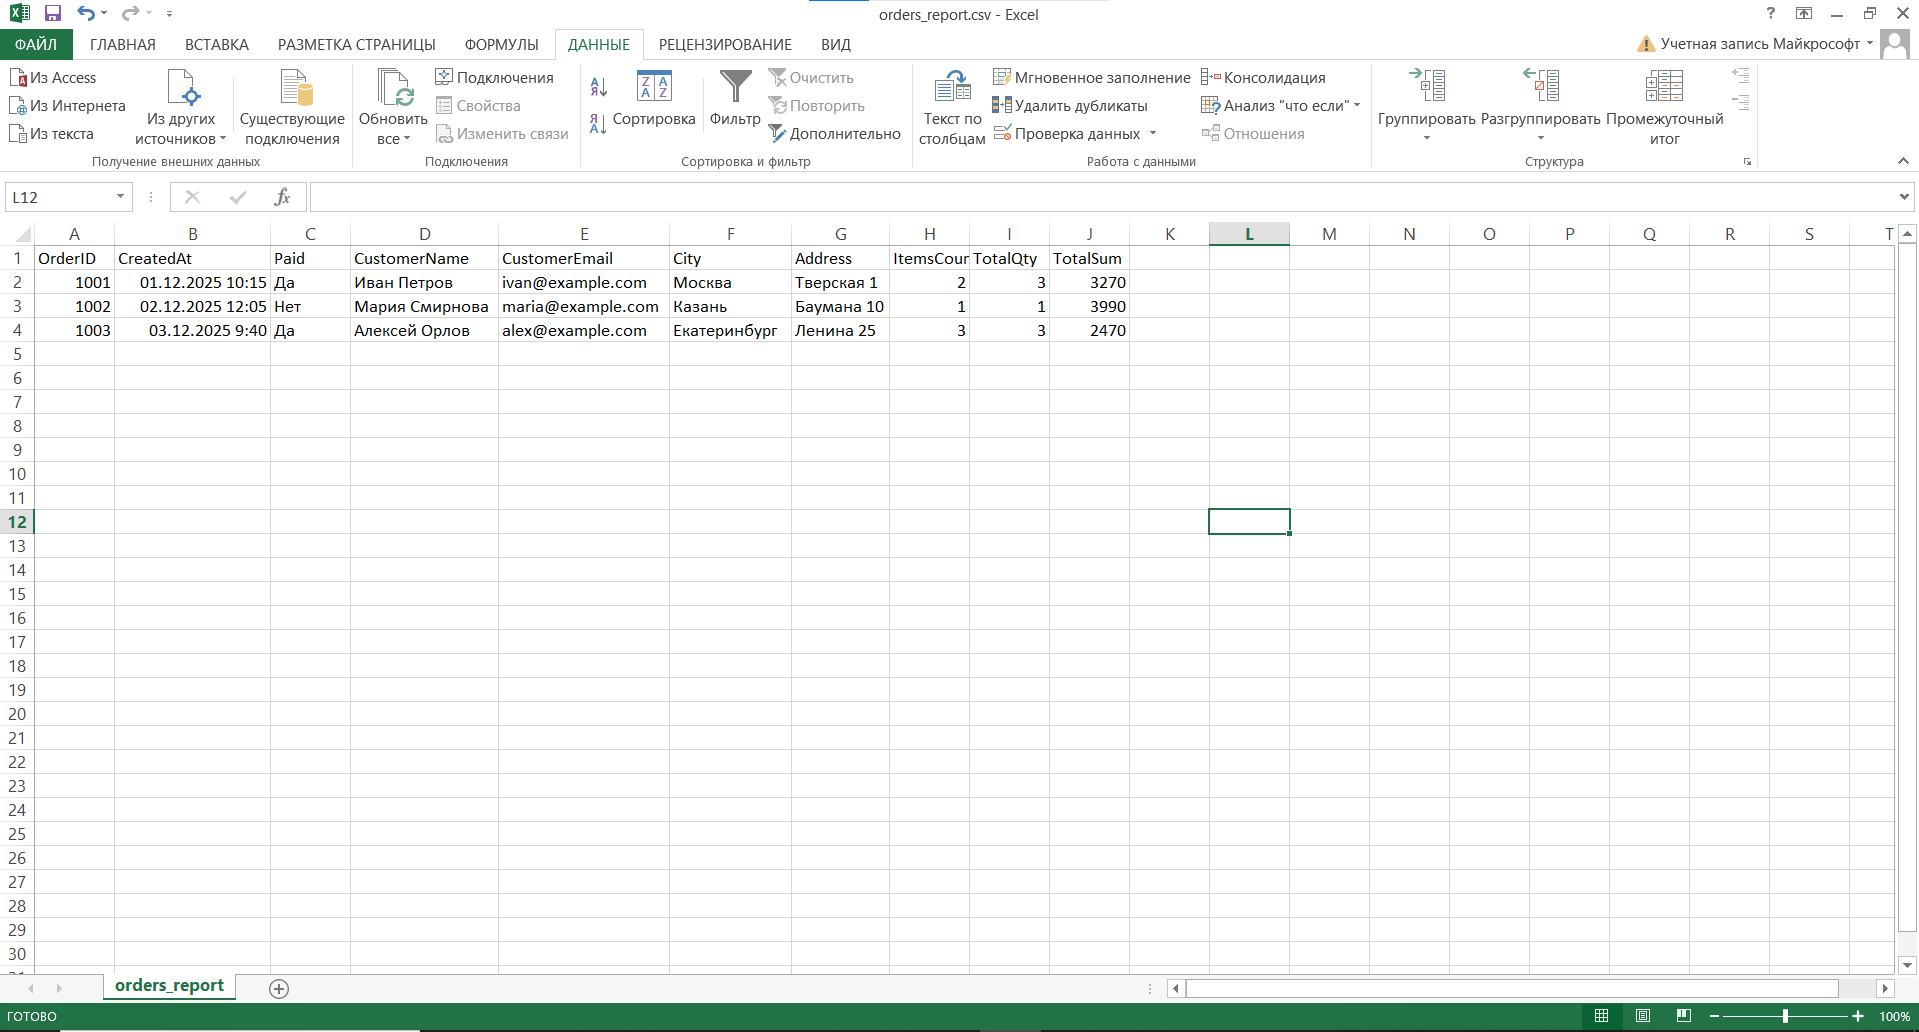Image resolution: width=1919 pixels, height=1032 pixels.
Task: Zoom in with plus button
Action: point(1858,1016)
